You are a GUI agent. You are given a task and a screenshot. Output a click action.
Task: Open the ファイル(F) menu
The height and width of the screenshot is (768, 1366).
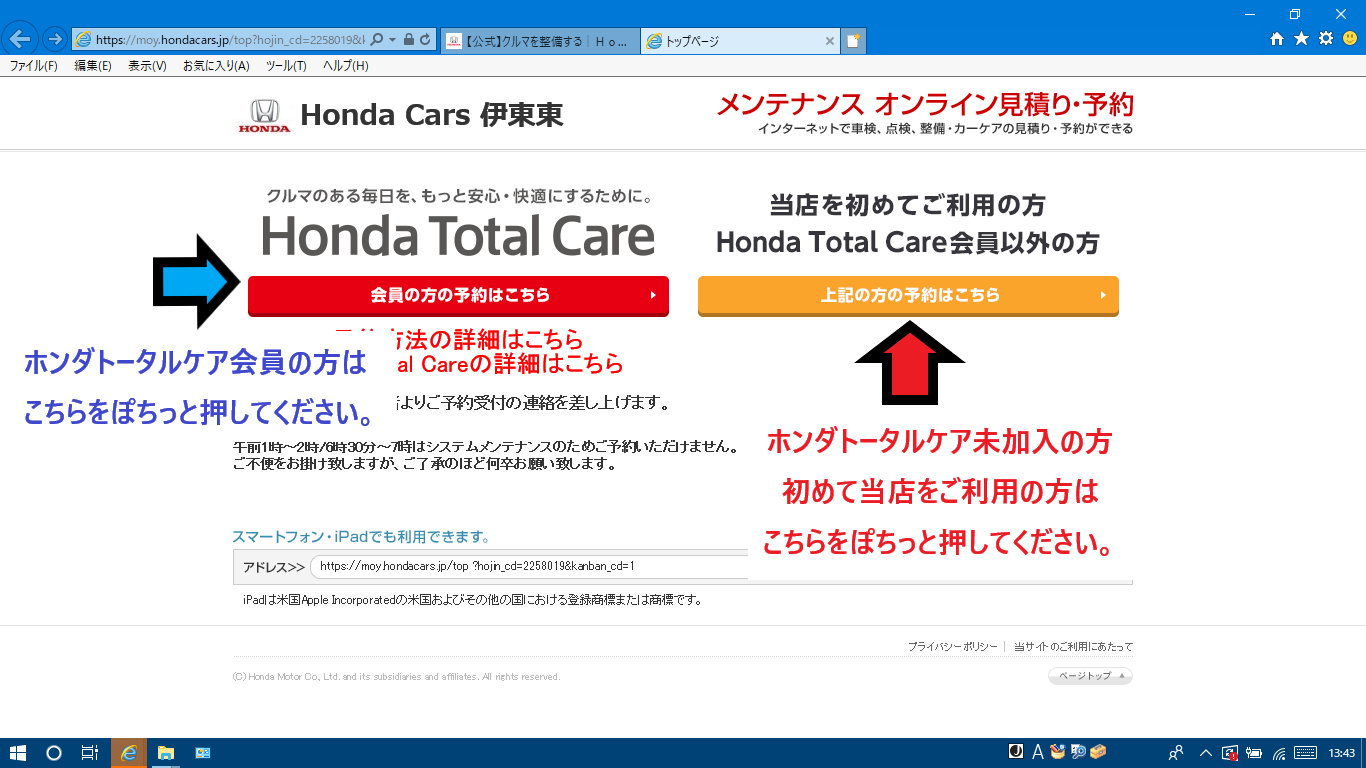point(33,66)
